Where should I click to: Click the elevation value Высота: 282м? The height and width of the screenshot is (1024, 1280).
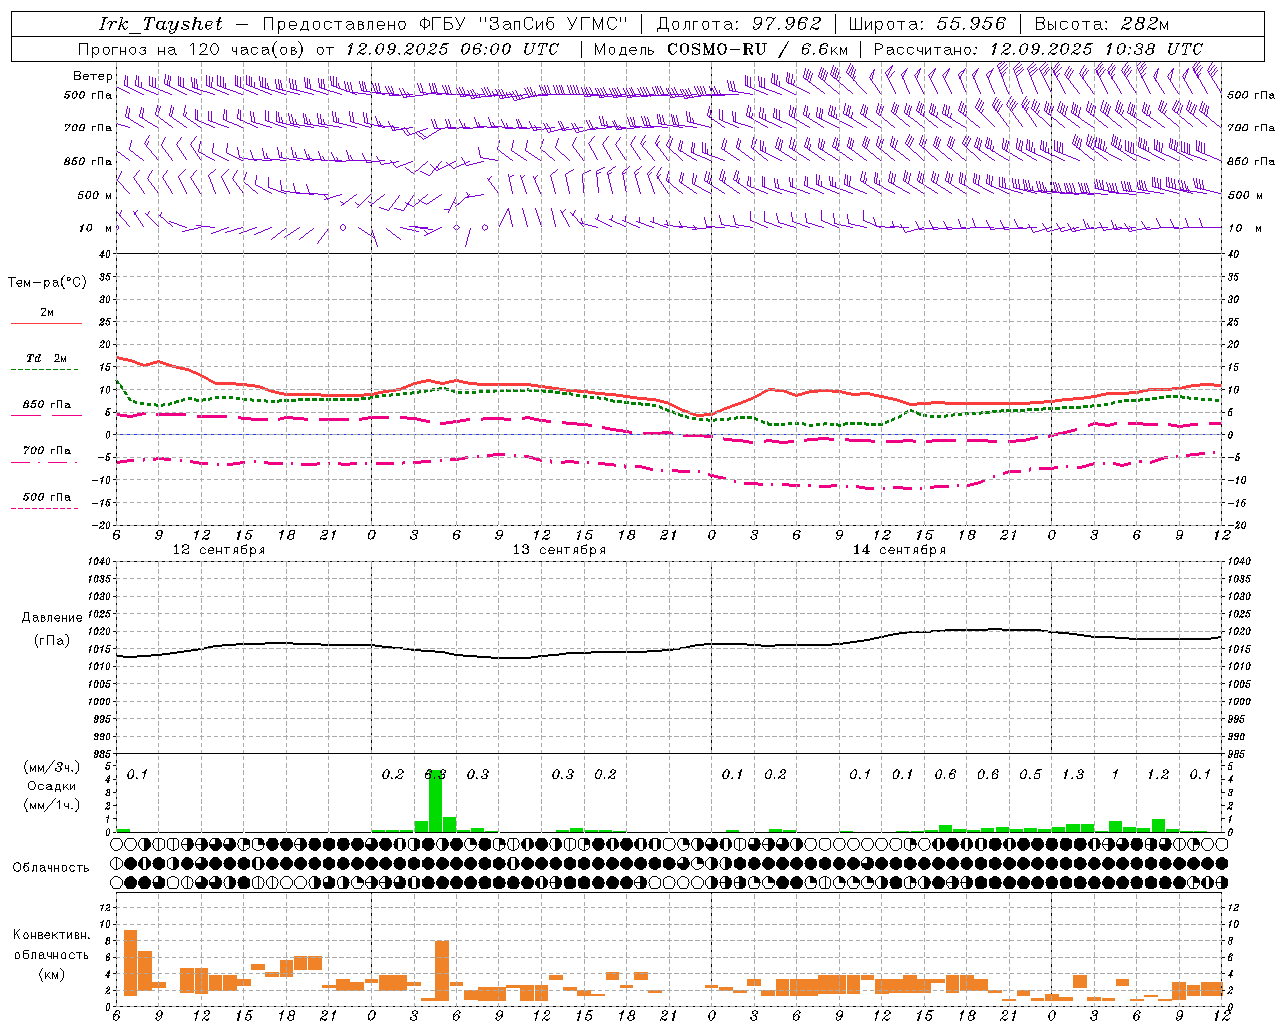click(x=1101, y=24)
